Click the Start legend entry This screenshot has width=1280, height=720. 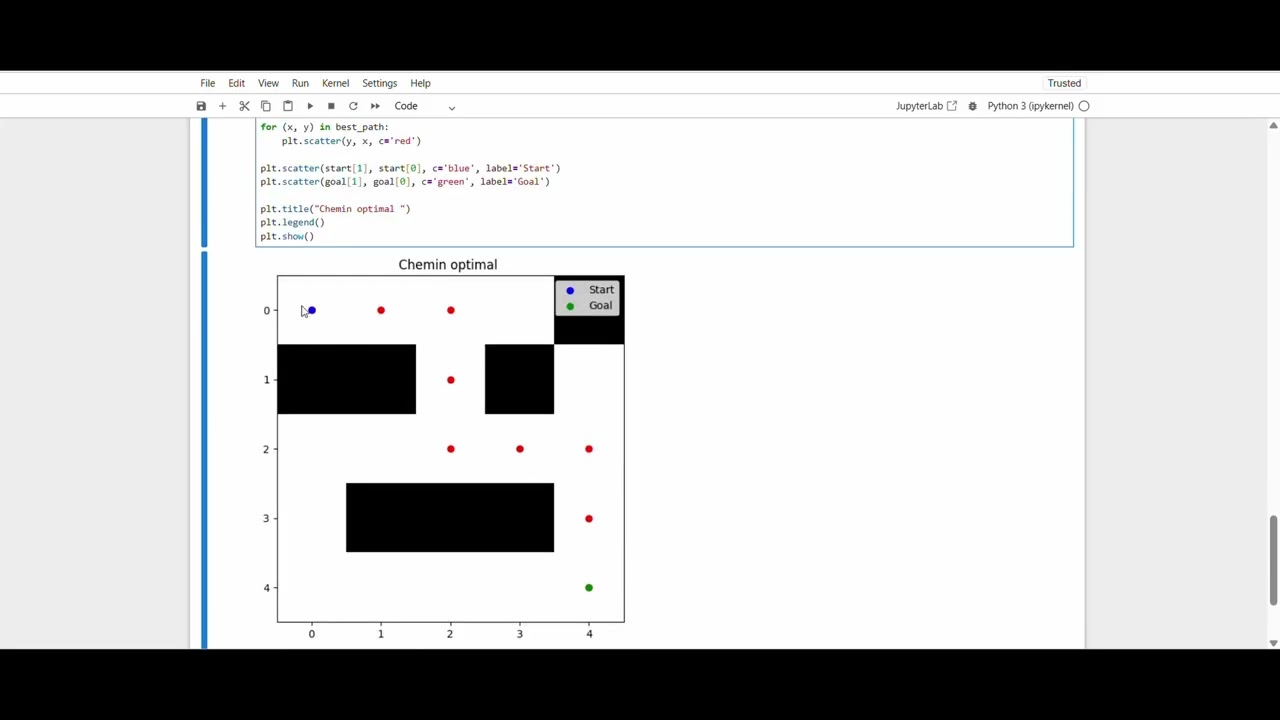click(x=590, y=290)
